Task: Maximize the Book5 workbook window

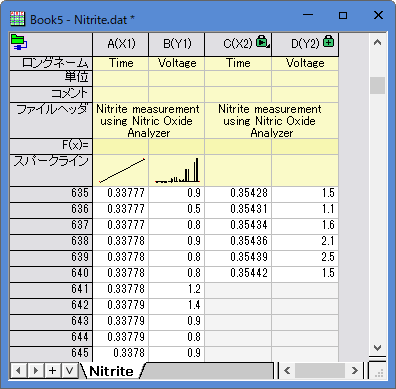Action: point(343,15)
